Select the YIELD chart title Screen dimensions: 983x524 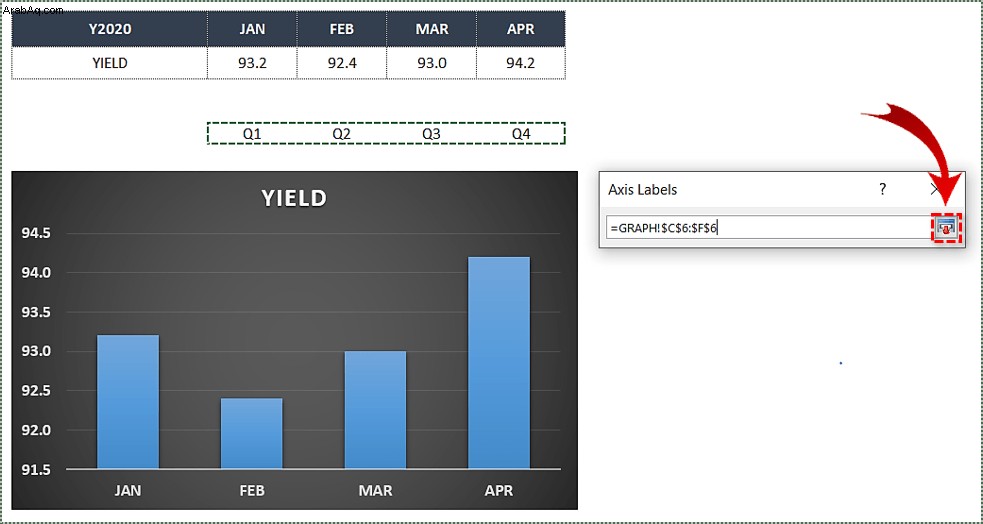[x=294, y=199]
